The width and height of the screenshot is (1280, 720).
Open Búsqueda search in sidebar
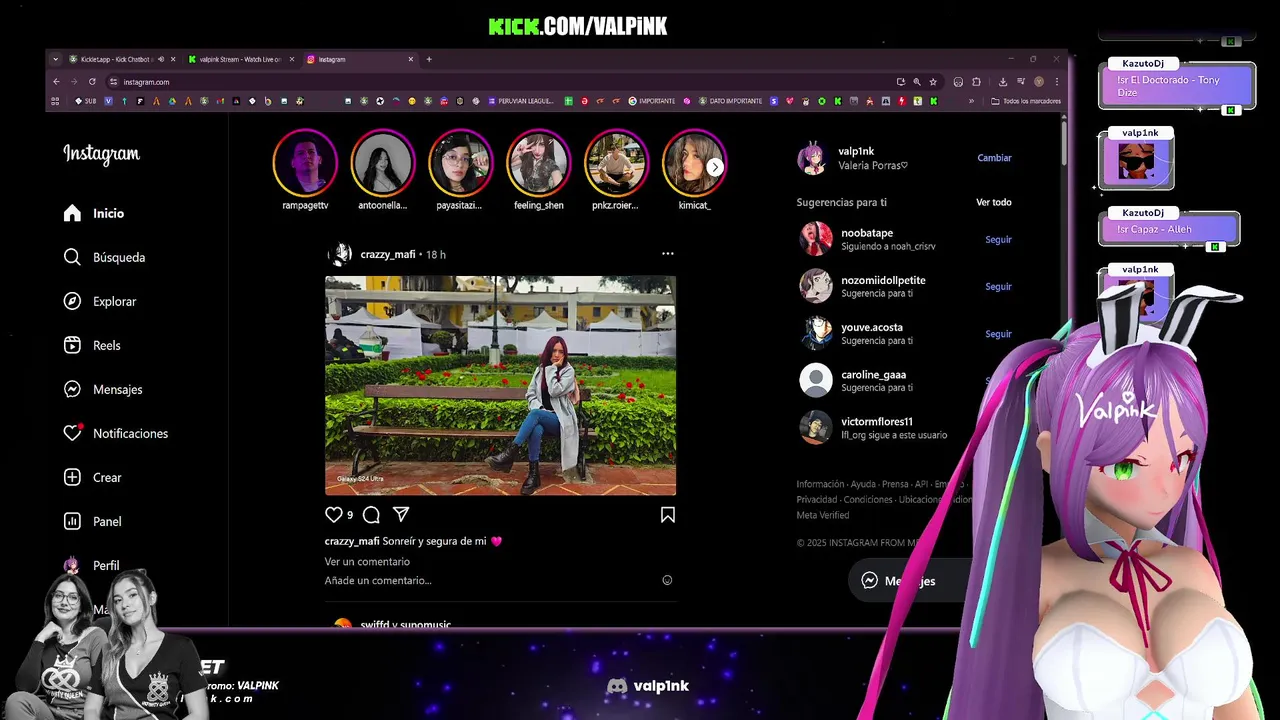pyautogui.click(x=104, y=257)
